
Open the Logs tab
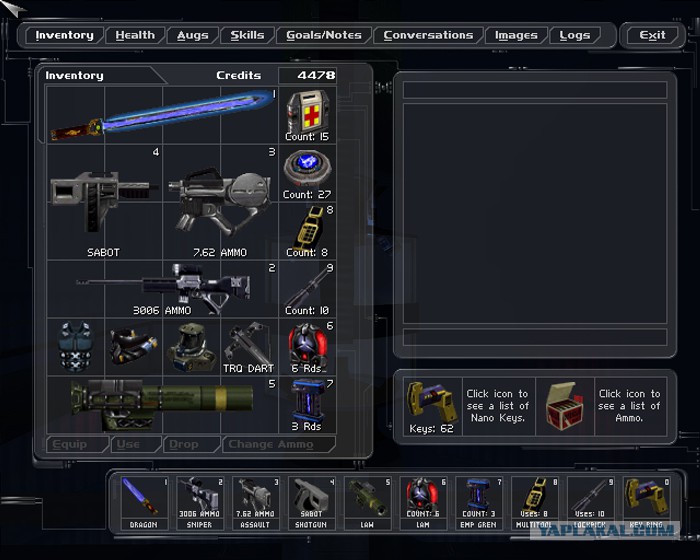[575, 35]
